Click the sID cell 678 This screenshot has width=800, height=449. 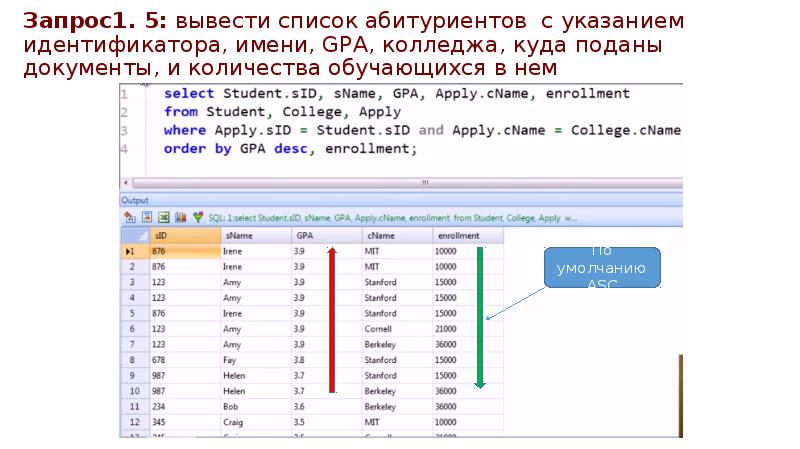185,360
